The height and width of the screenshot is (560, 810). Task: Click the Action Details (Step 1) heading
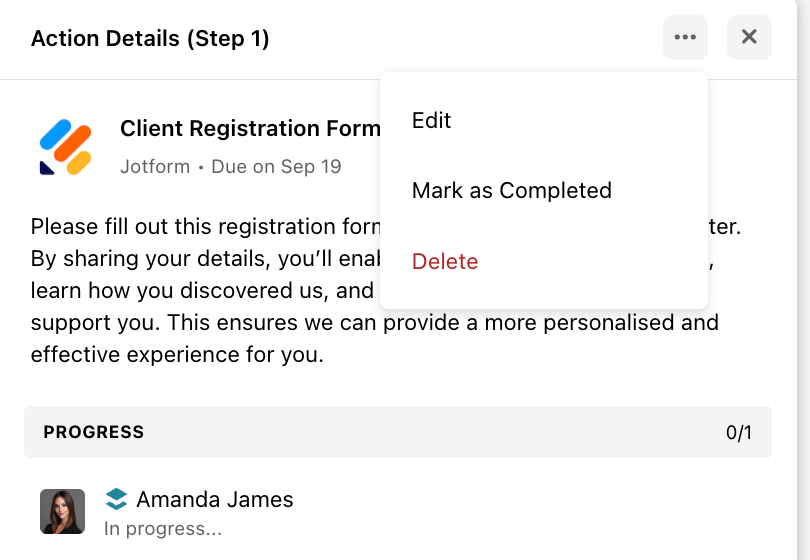(150, 39)
